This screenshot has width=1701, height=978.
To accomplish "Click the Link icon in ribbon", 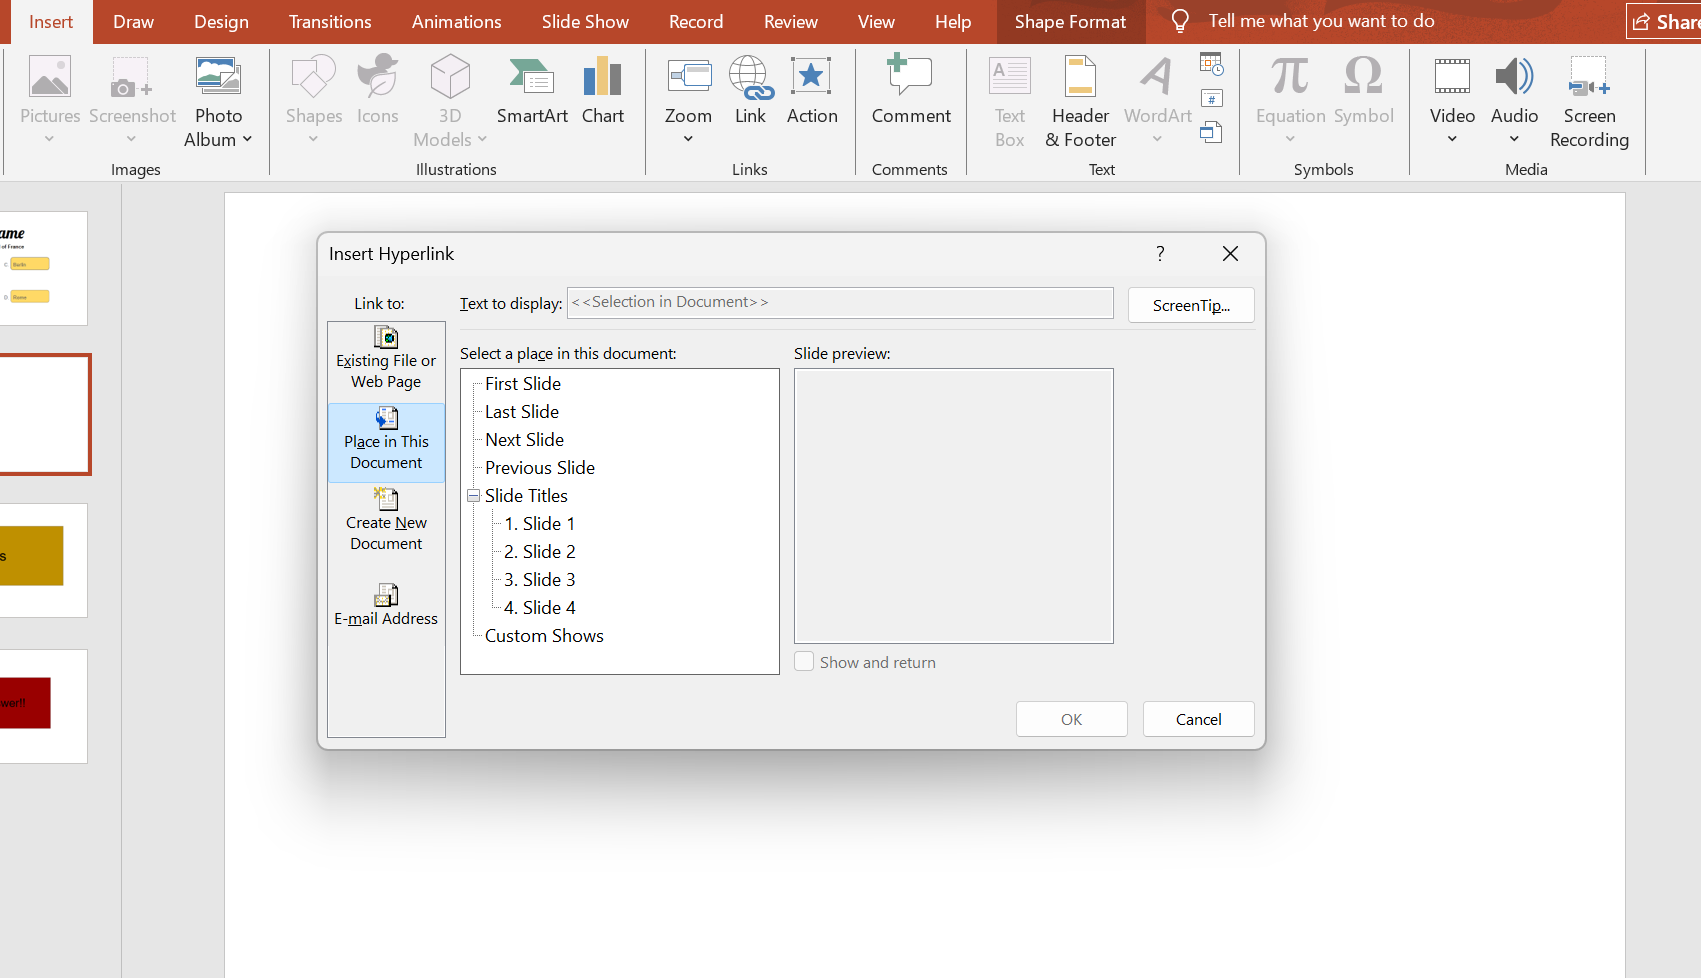I will tap(750, 78).
